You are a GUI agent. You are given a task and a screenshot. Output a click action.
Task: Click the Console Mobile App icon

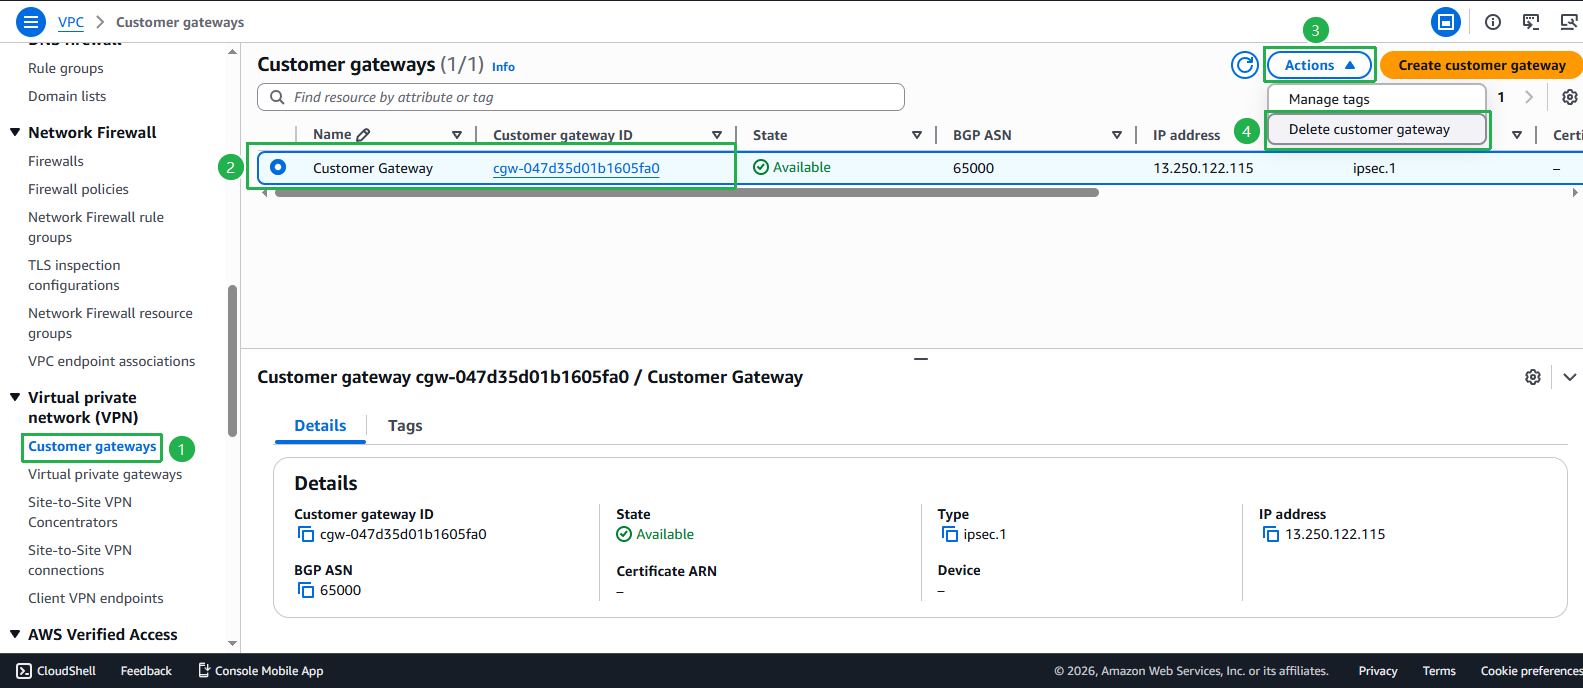pos(204,670)
